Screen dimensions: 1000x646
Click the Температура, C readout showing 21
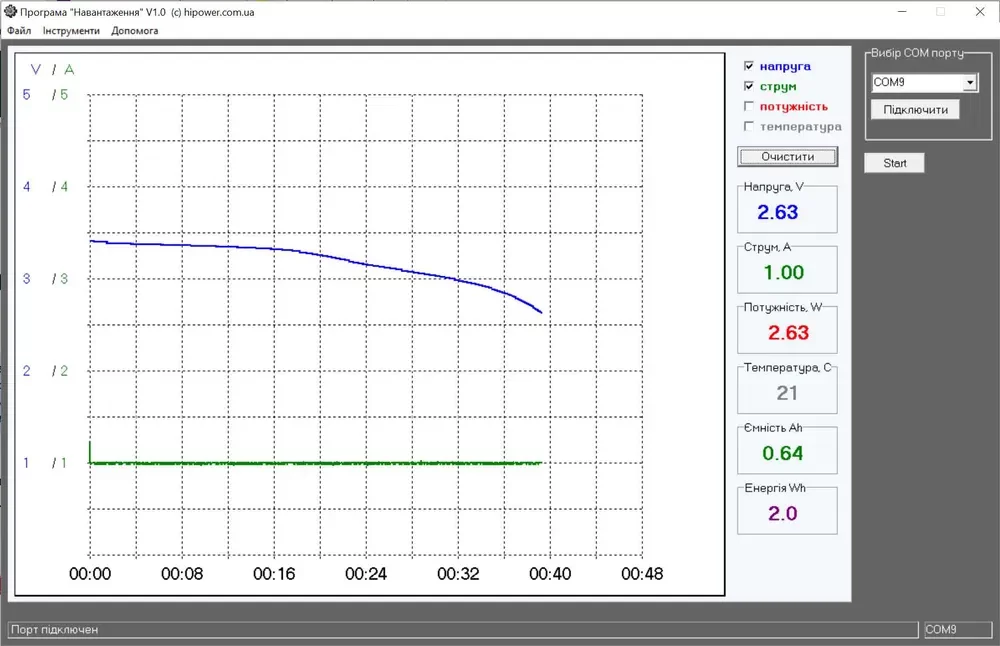787,393
